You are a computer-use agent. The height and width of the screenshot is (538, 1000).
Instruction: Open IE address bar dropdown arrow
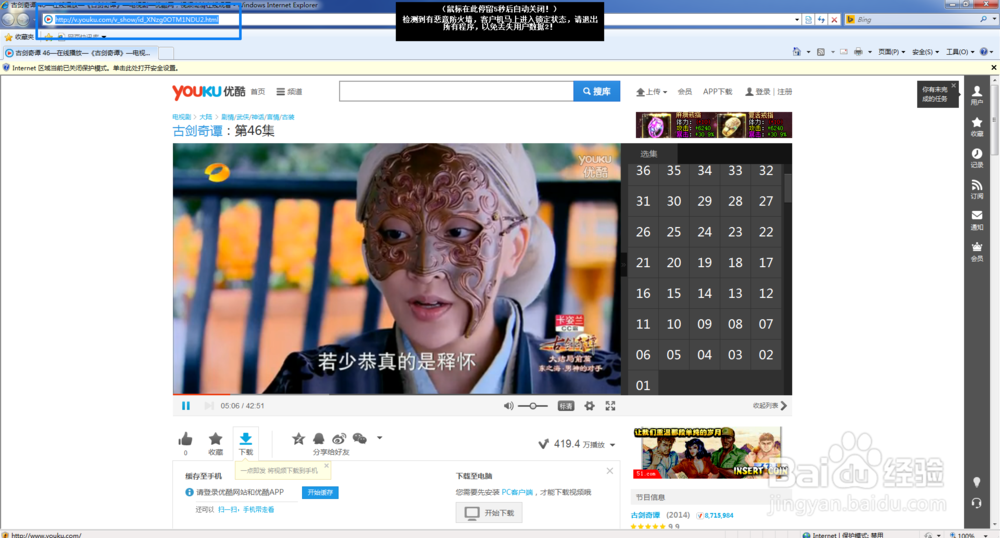pyautogui.click(x=797, y=20)
